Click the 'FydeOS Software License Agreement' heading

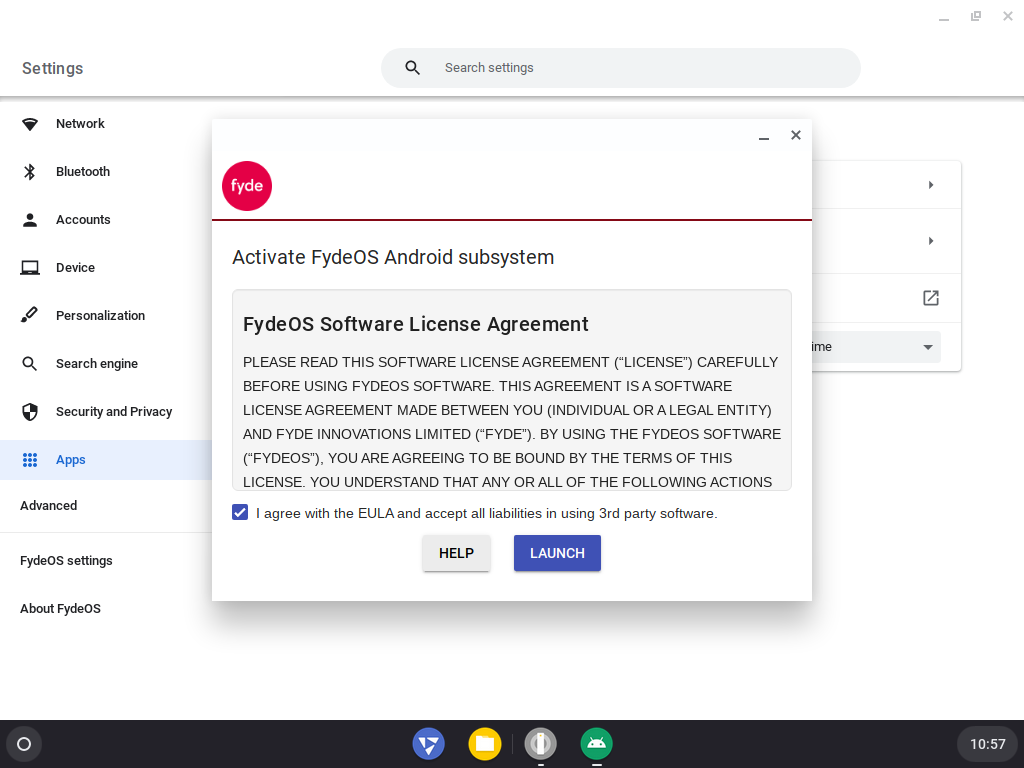coord(415,325)
